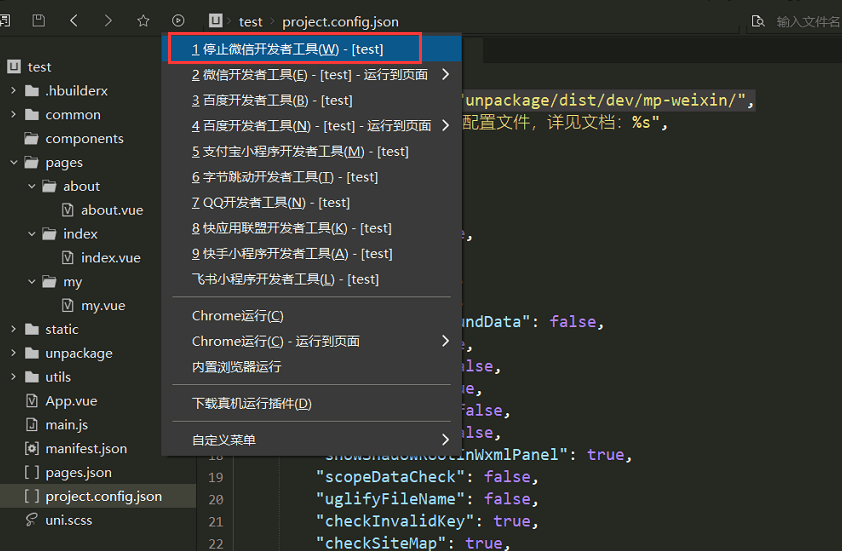The width and height of the screenshot is (842, 551).
Task: Select 下载真机运行插件(D)
Action: pos(311,403)
